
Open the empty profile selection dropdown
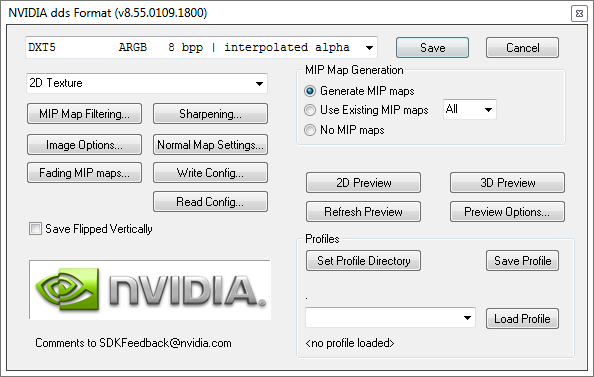click(x=390, y=318)
